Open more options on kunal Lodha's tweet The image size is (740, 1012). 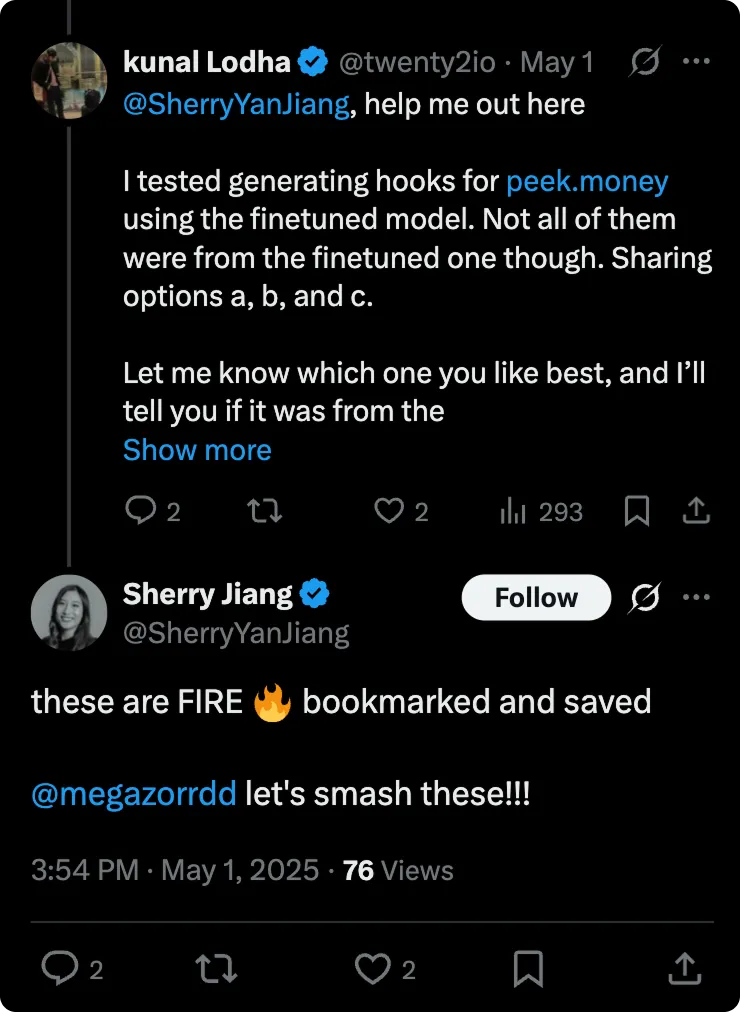(x=696, y=61)
